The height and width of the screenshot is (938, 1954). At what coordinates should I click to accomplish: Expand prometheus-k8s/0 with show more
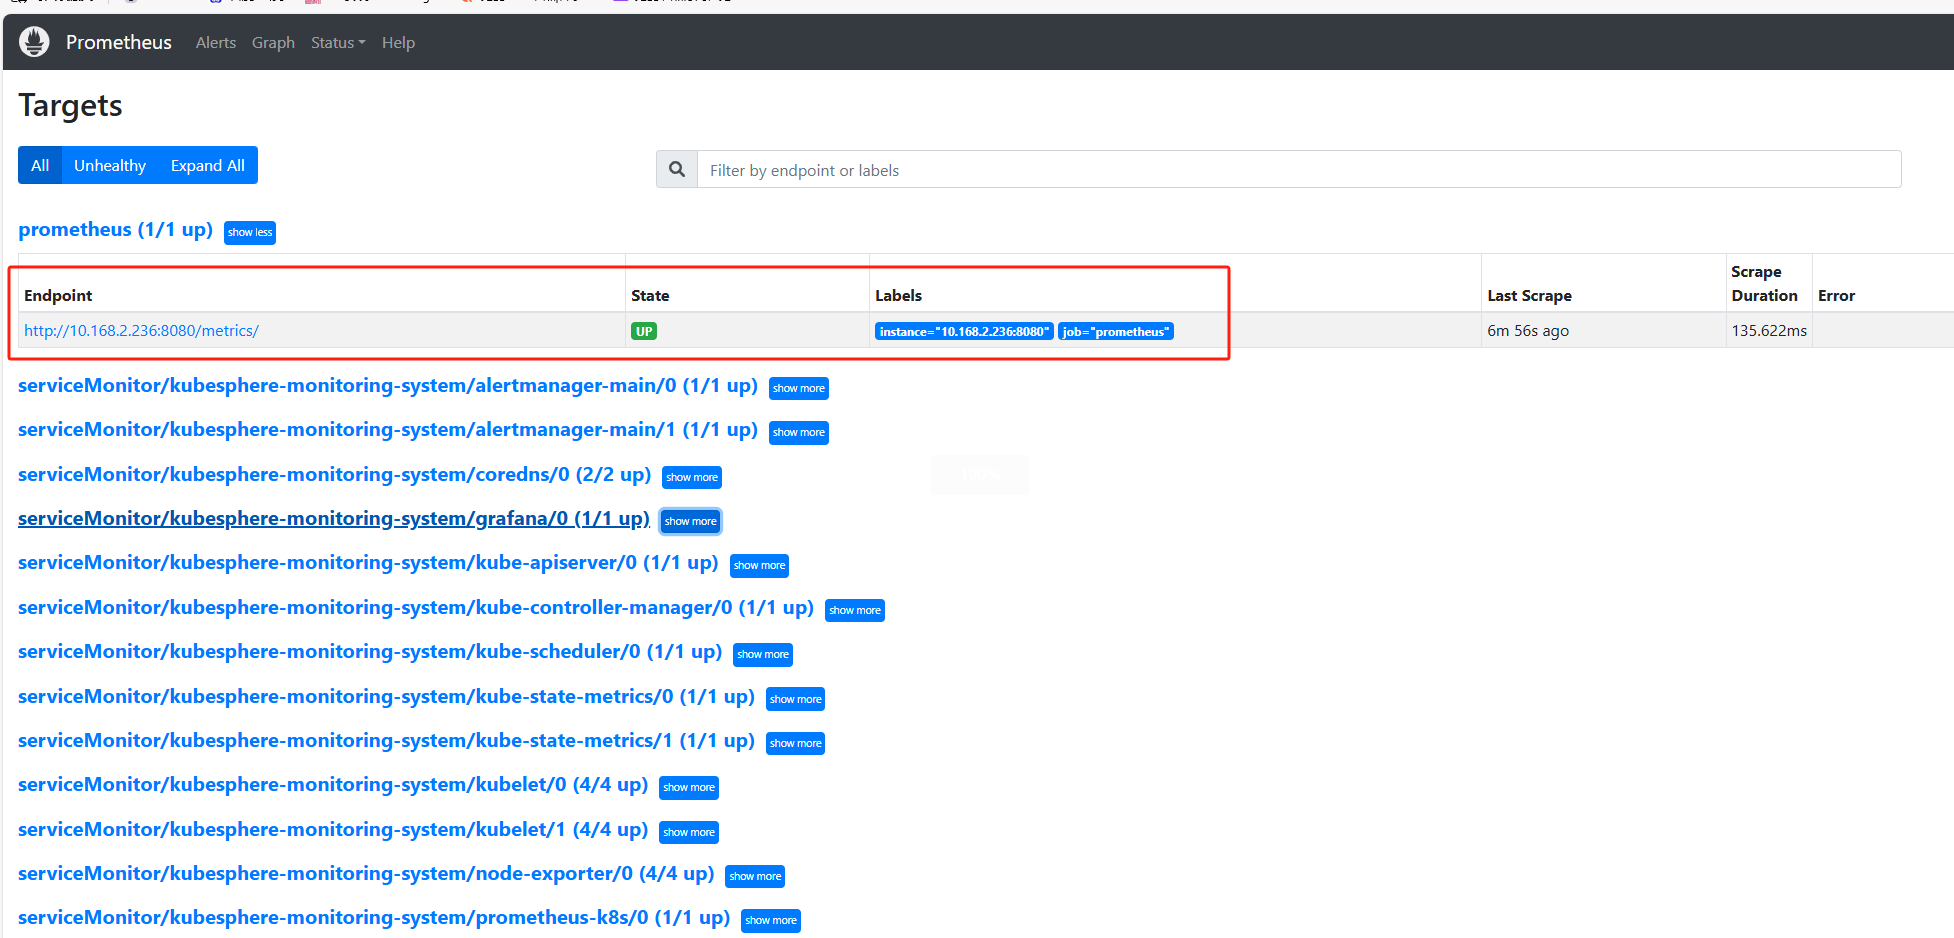771,920
